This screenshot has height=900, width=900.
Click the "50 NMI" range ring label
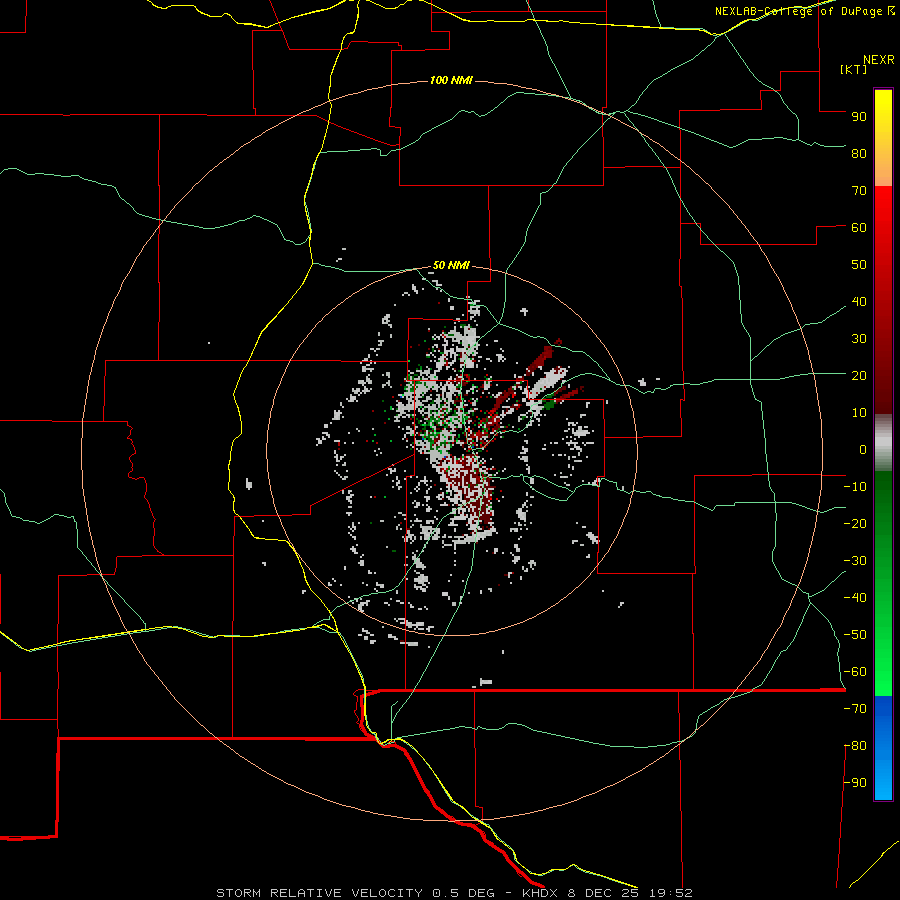[x=451, y=265]
